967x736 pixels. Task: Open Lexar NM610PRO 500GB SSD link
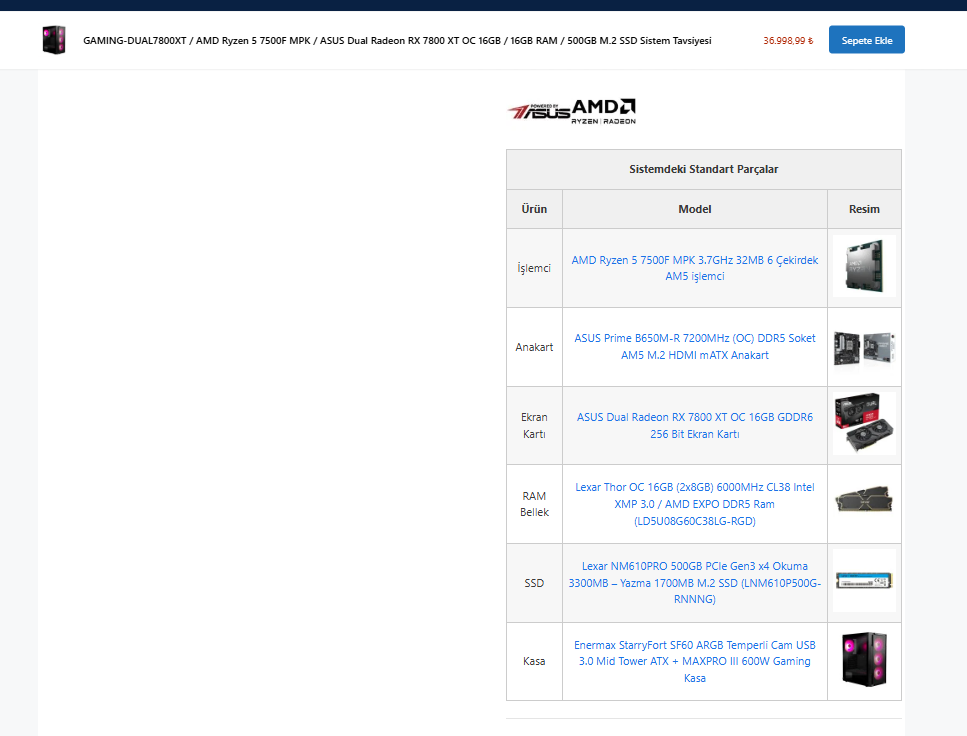click(x=694, y=582)
